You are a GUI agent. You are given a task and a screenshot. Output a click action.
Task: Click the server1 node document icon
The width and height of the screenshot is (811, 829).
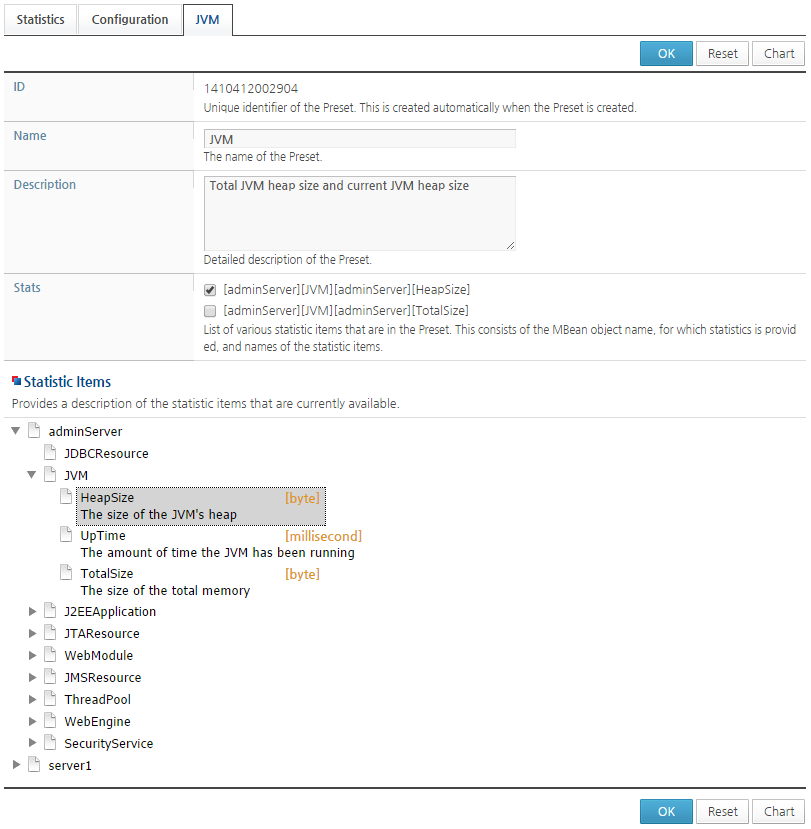34,764
